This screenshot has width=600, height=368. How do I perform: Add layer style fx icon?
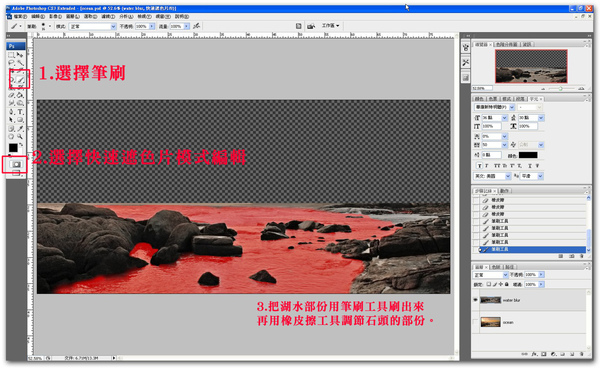tap(534, 354)
